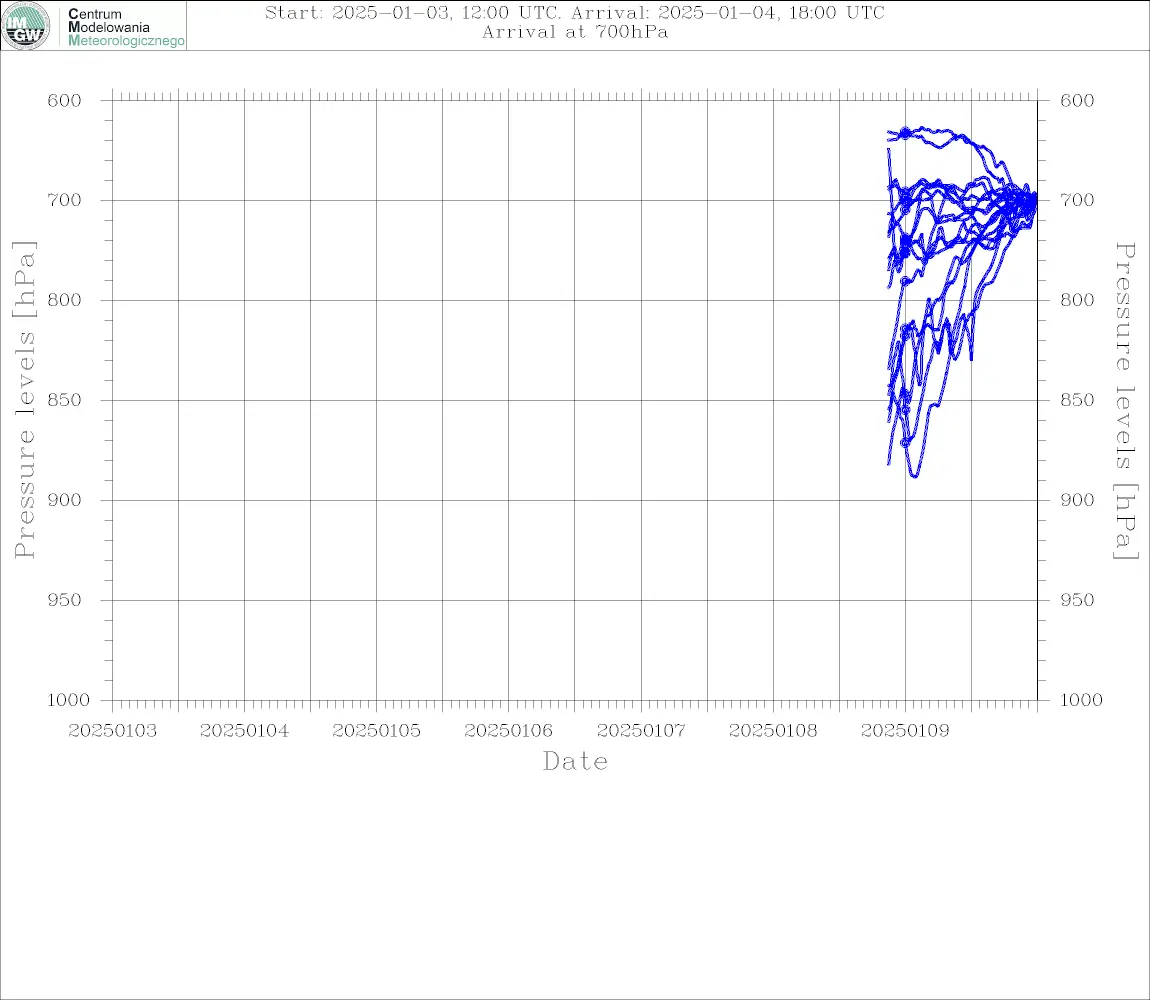1150x1000 pixels.
Task: Click right axis value 950
Action: [1077, 600]
